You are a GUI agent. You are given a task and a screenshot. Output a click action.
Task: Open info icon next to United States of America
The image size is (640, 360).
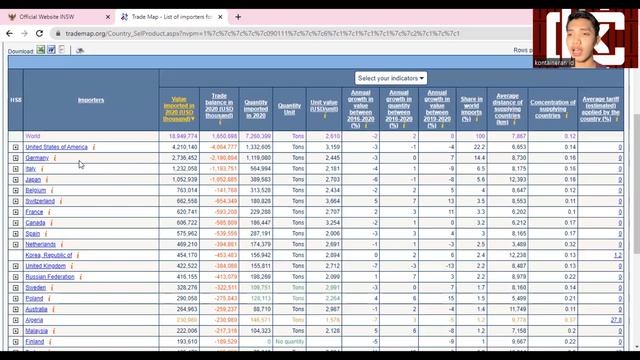coord(94,147)
